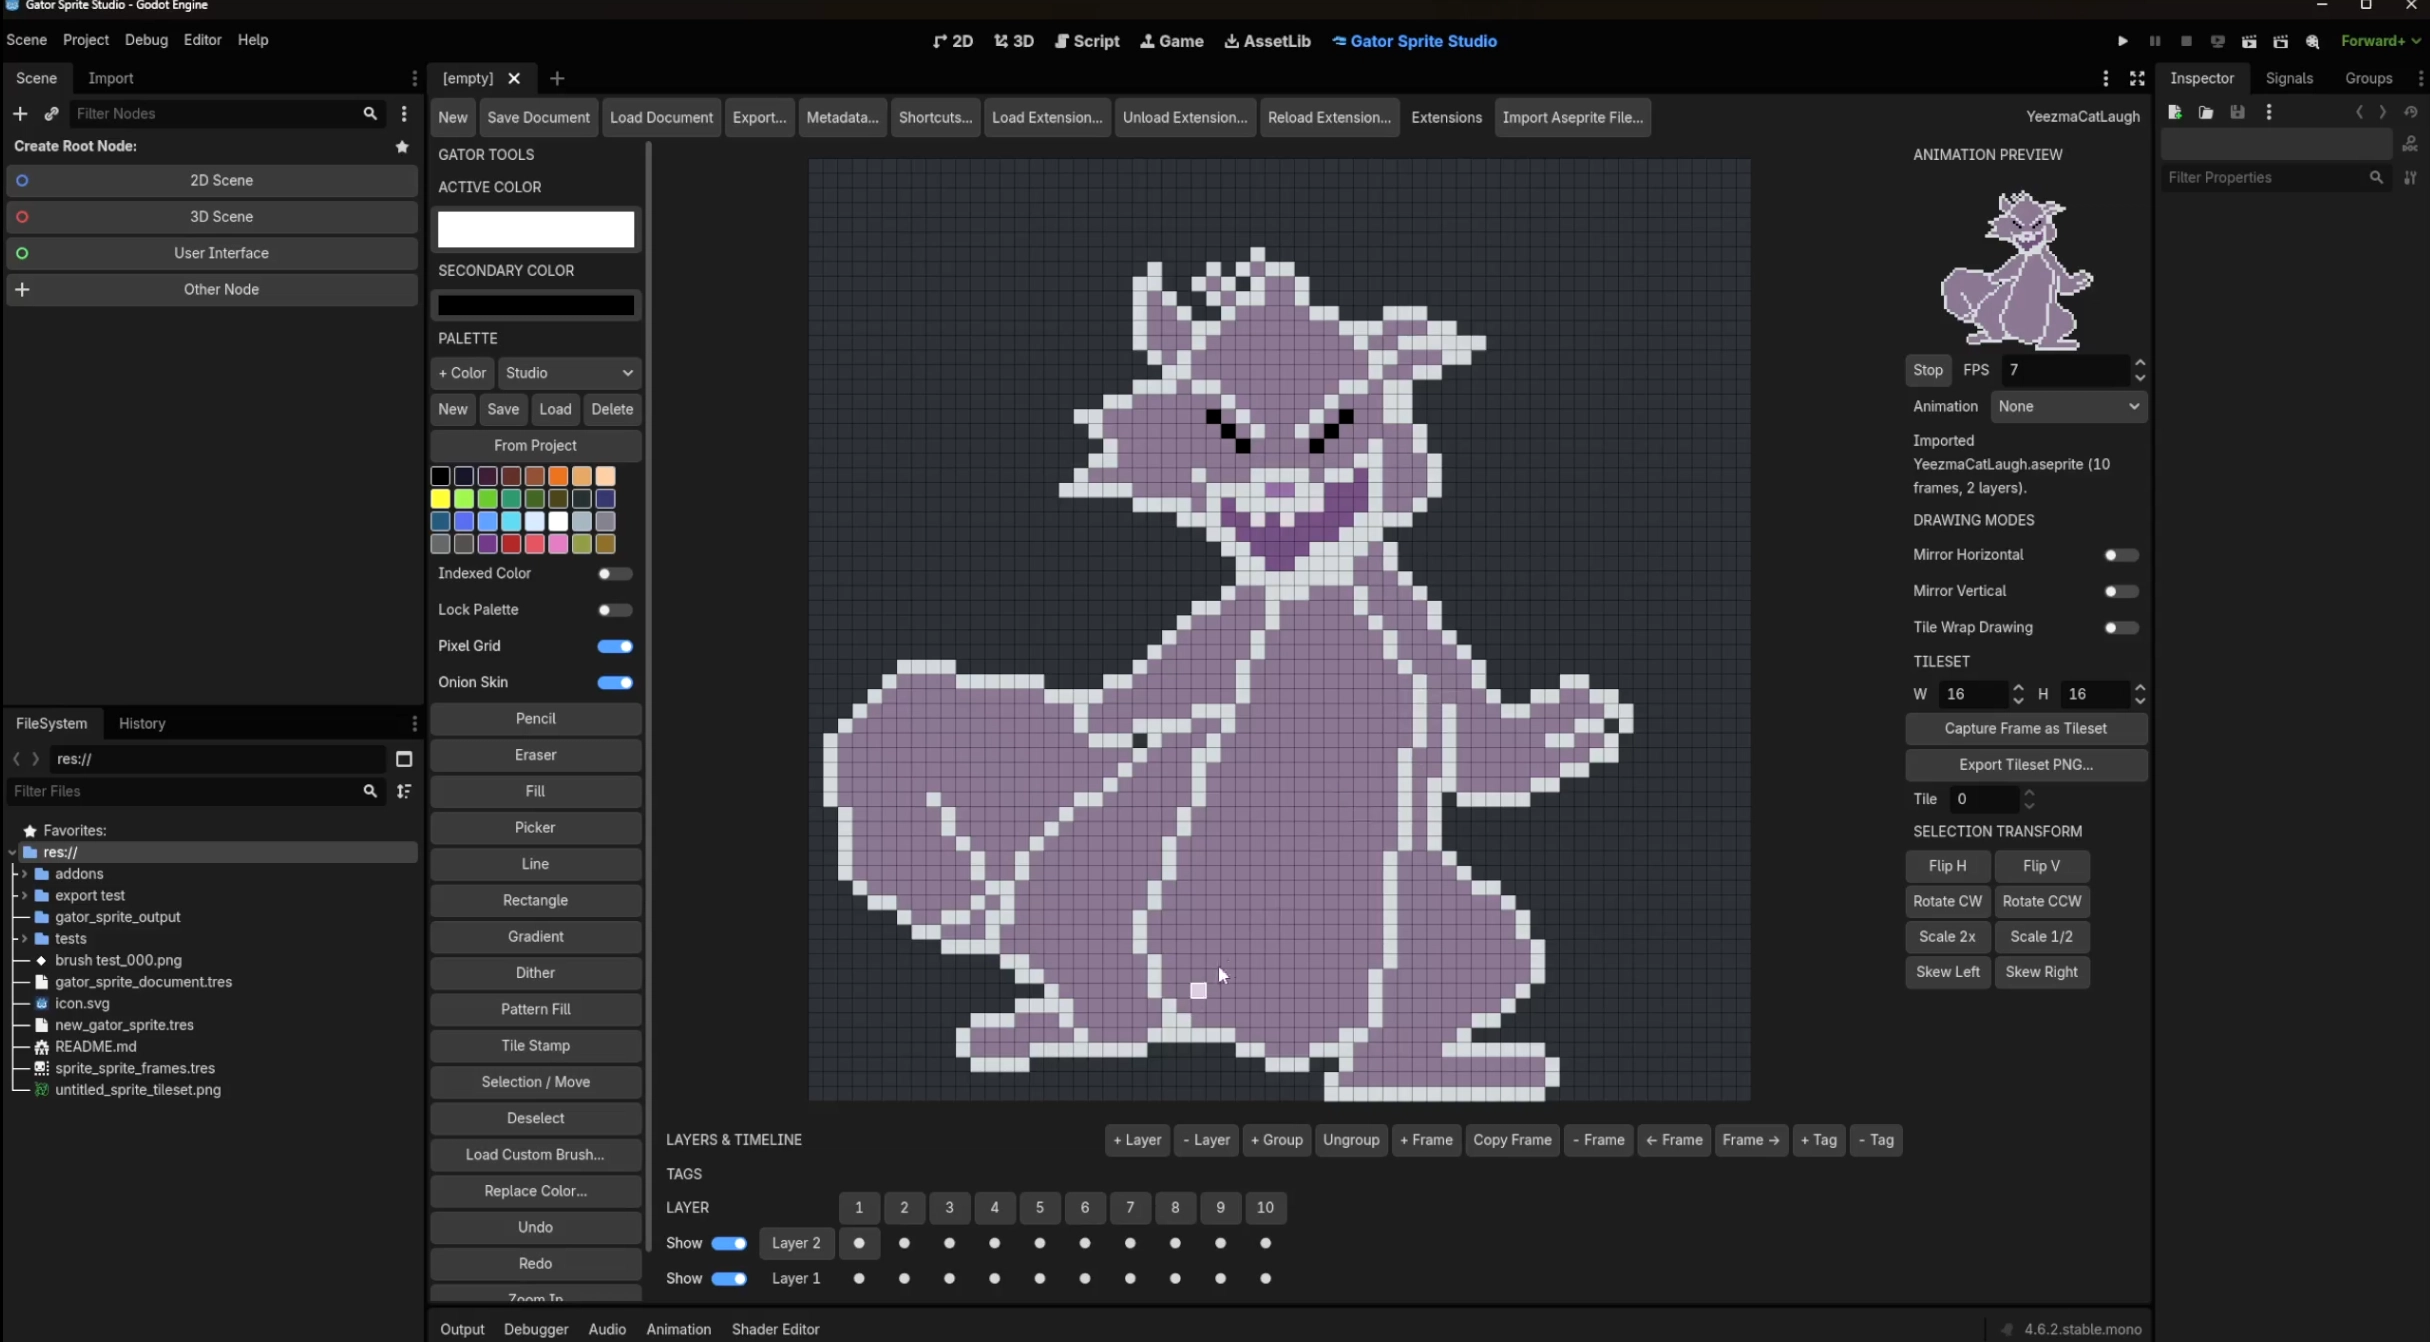
Task: Click the Copy Frame button
Action: [1512, 1140]
